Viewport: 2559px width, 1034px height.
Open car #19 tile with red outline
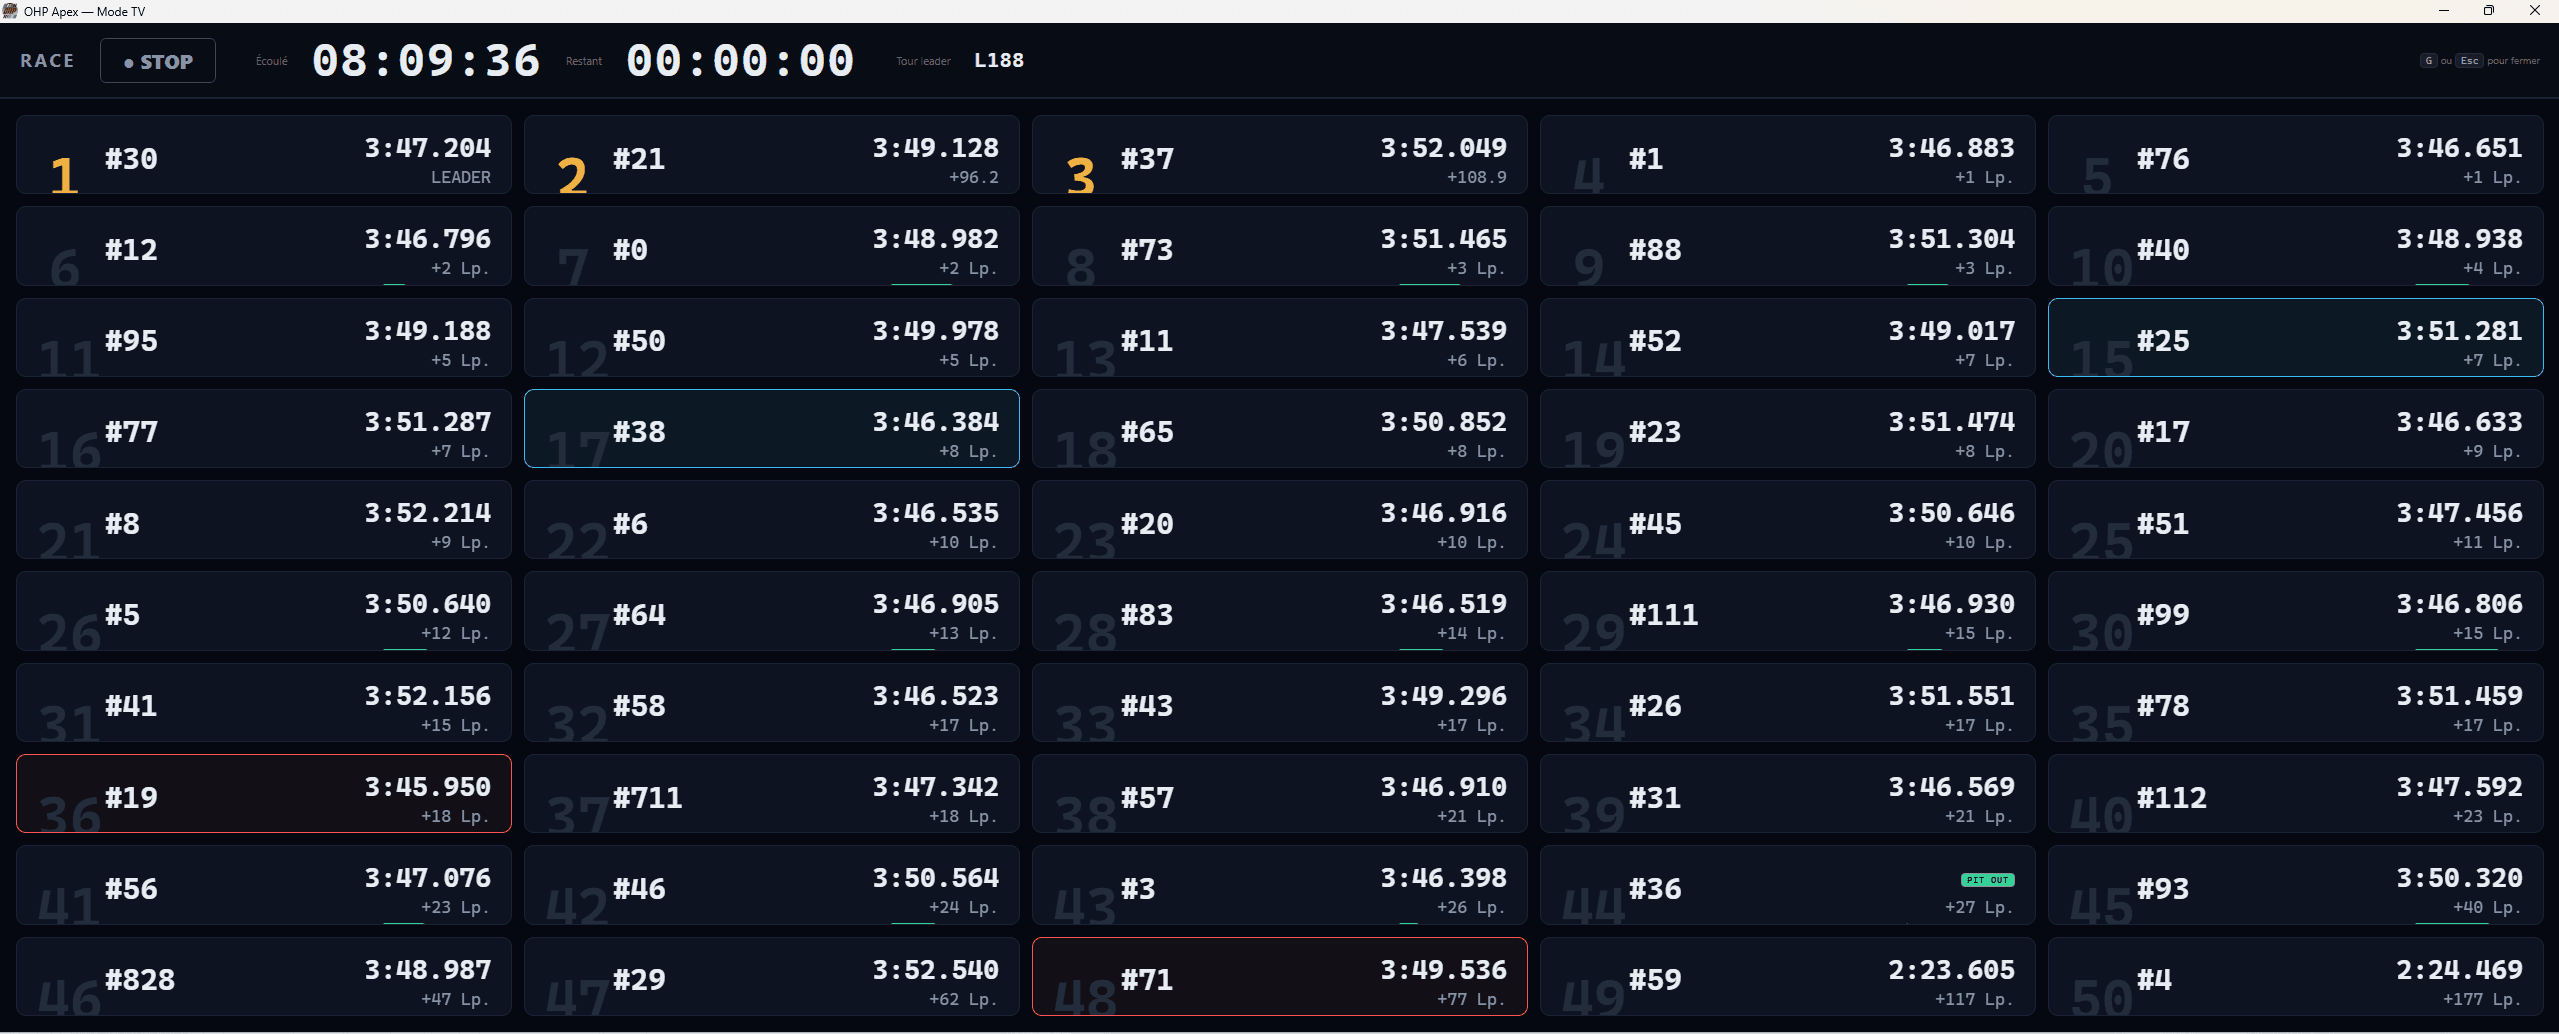pyautogui.click(x=264, y=794)
